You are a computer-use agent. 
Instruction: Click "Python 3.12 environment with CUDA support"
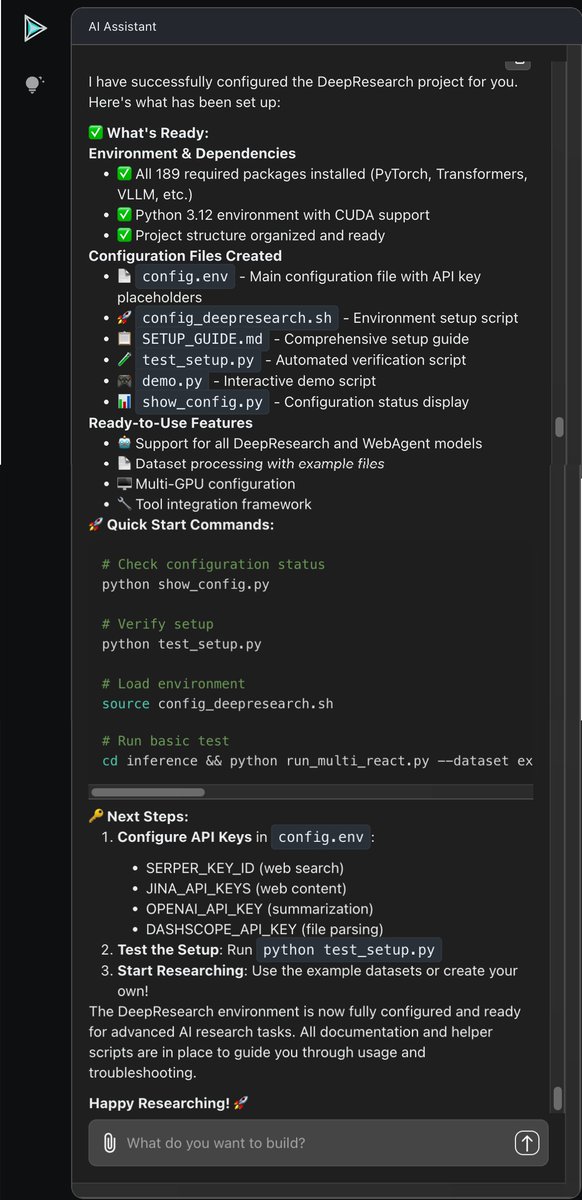pyautogui.click(x=282, y=214)
